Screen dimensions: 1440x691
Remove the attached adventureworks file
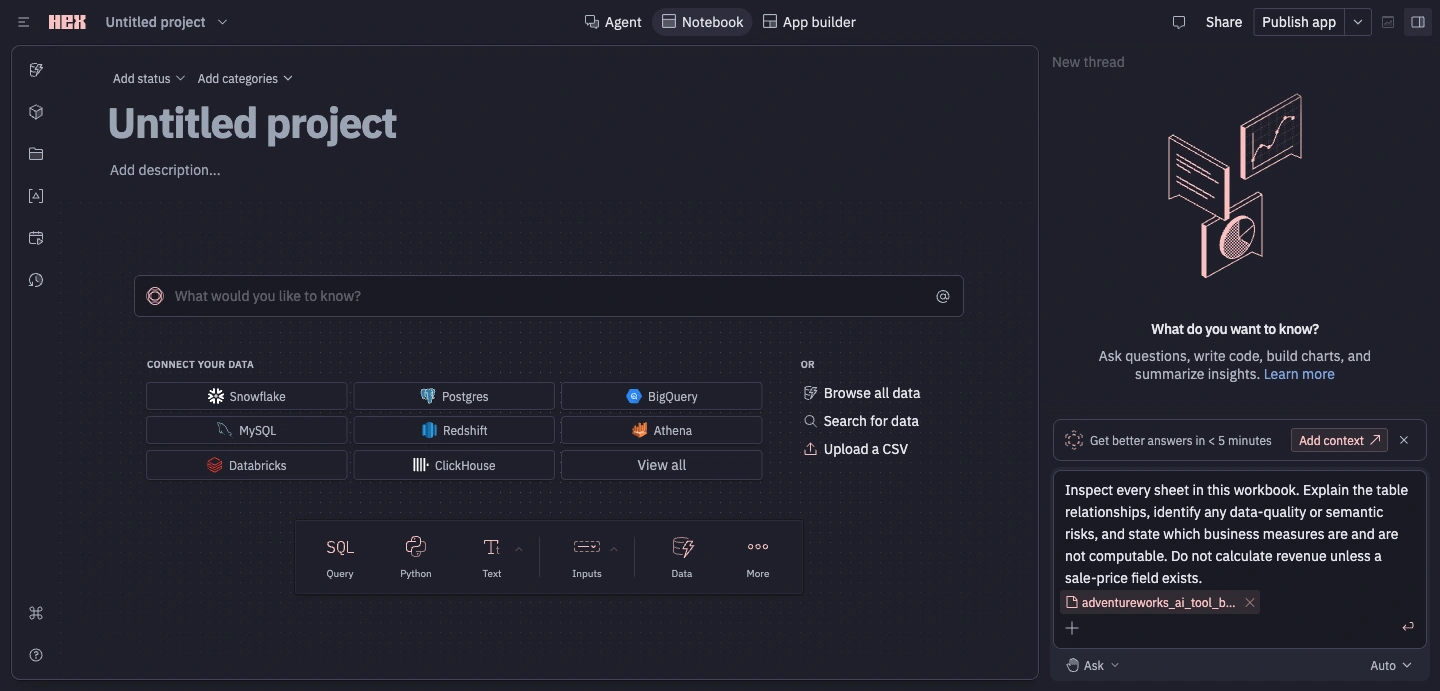pos(1249,602)
